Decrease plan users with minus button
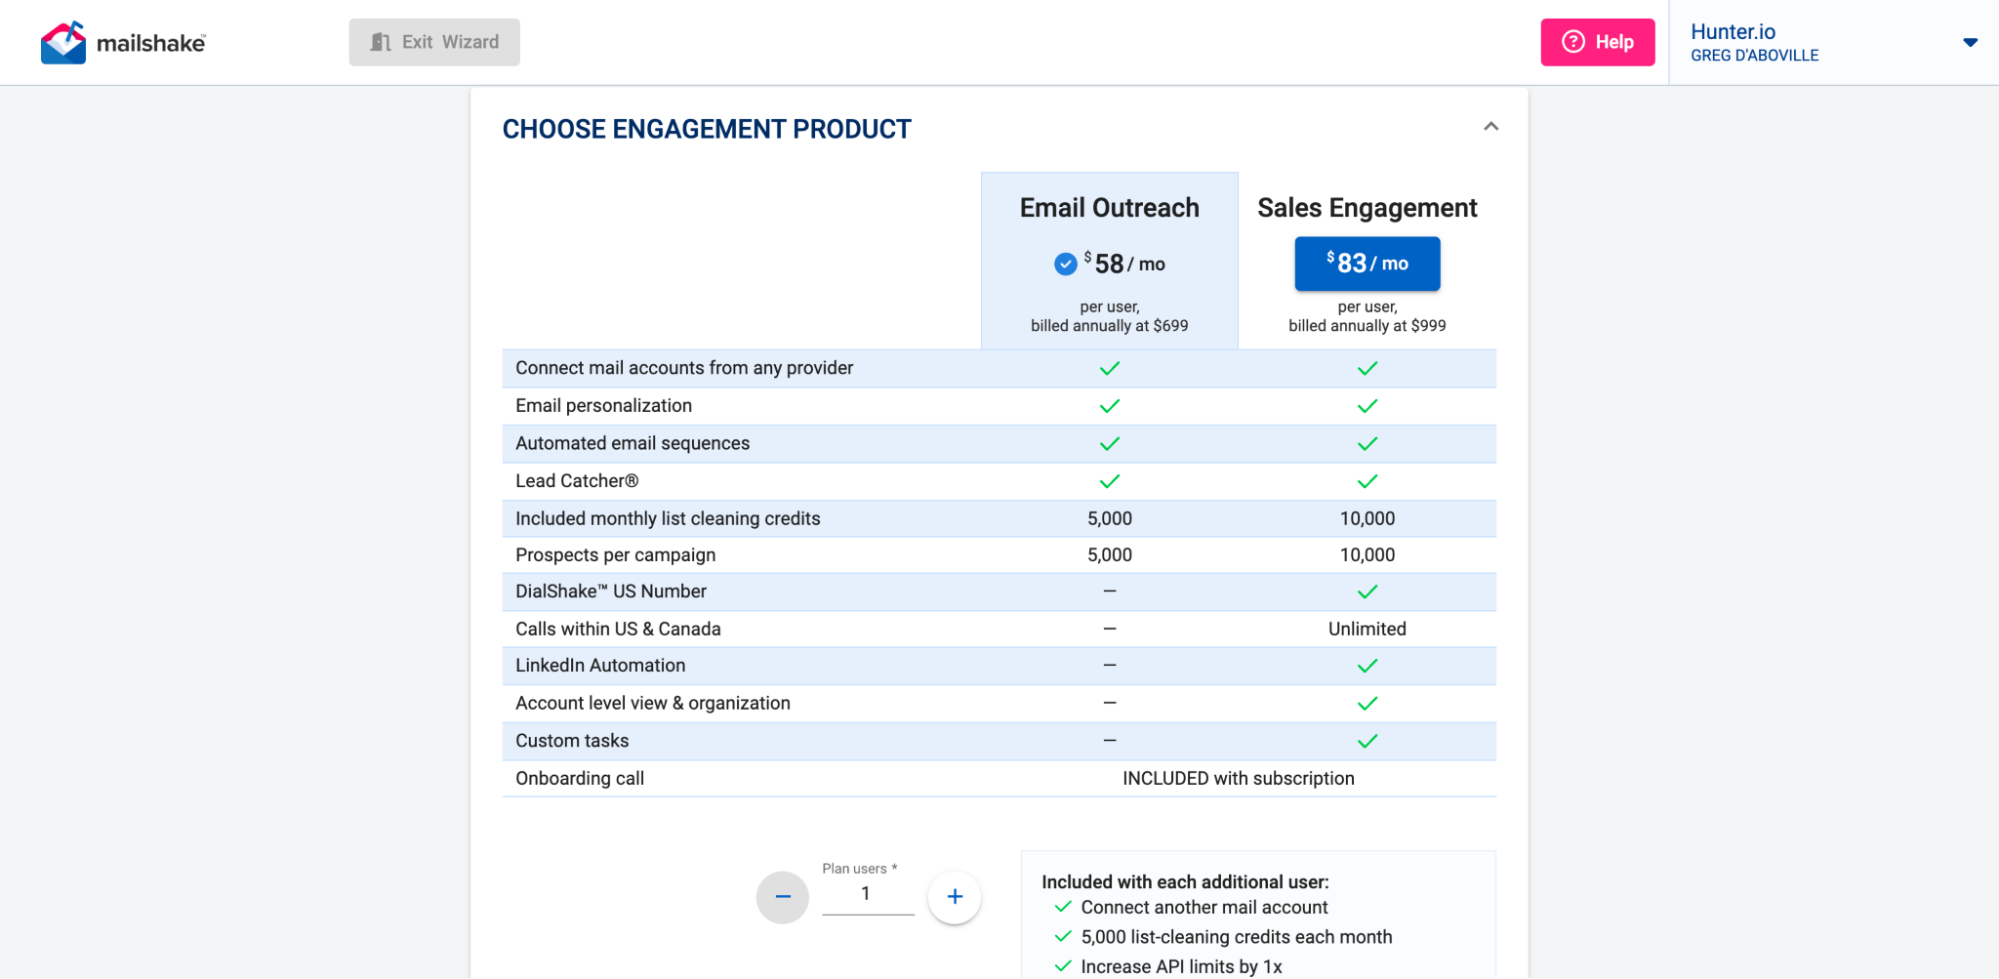 click(782, 897)
